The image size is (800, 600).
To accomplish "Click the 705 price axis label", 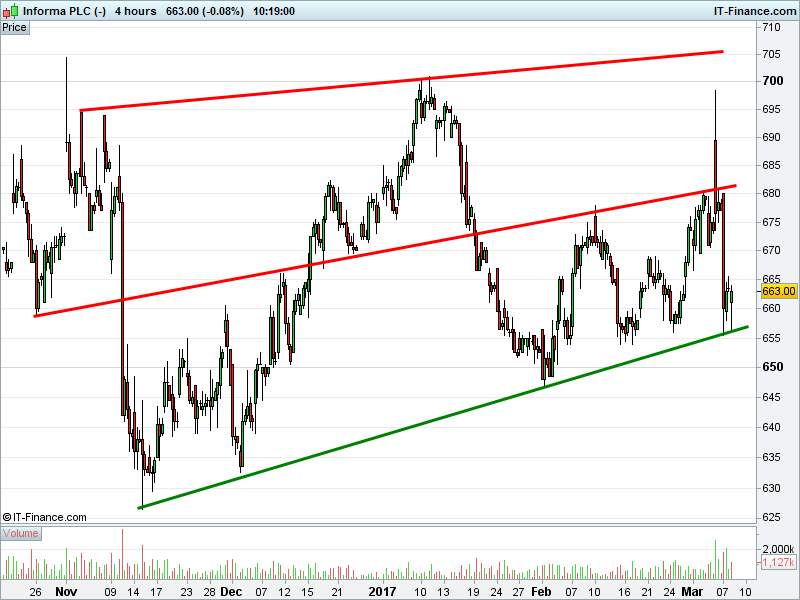I will (x=772, y=54).
